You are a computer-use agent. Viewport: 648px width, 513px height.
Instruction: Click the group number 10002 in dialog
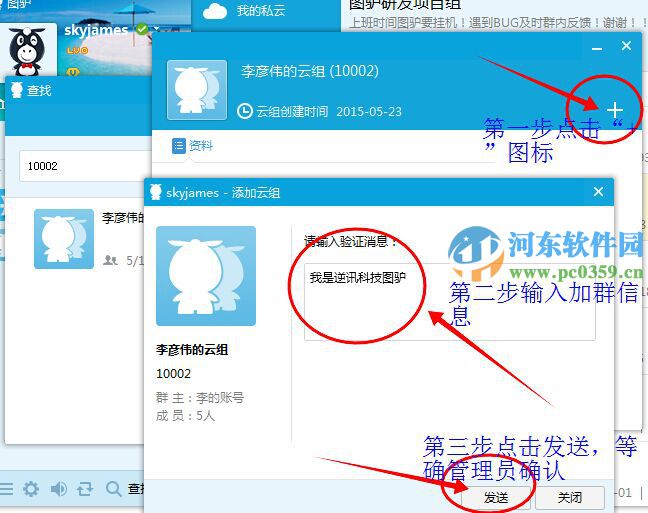coord(174,374)
